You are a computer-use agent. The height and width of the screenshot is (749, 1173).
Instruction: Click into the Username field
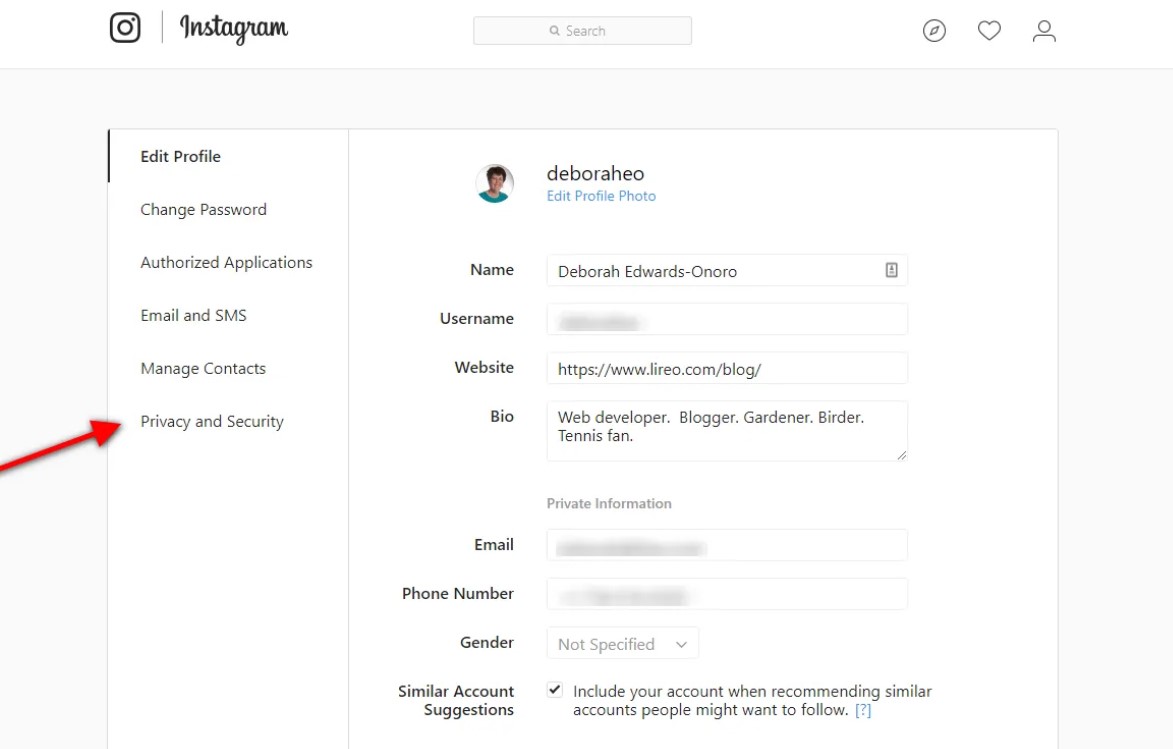(727, 320)
